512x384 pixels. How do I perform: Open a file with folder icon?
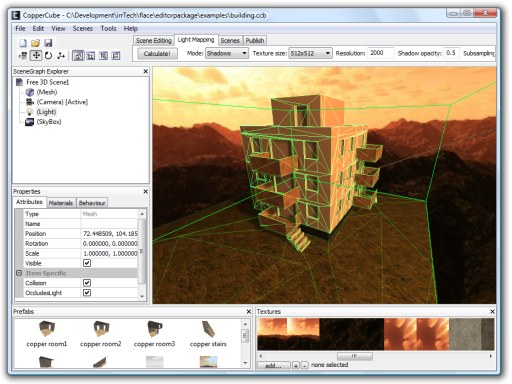click(36, 43)
